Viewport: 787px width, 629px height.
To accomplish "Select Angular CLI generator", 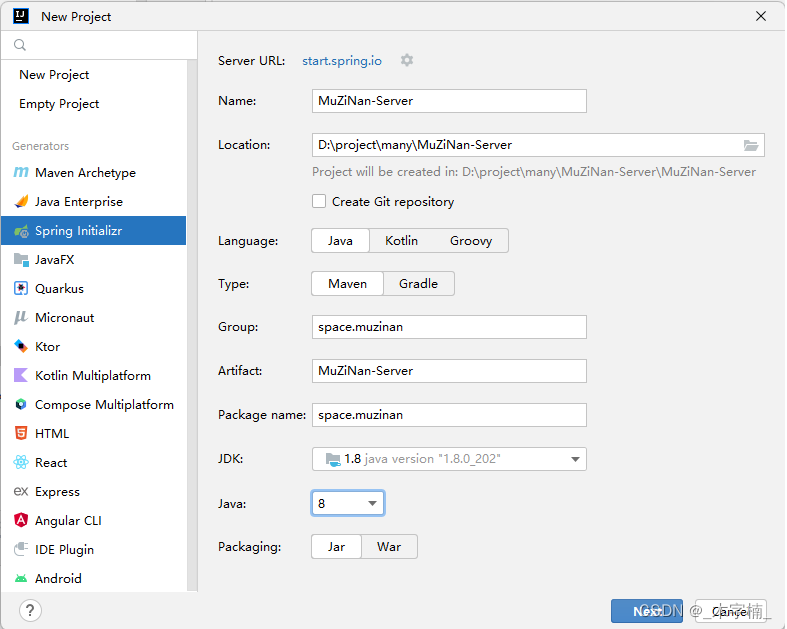I will pyautogui.click(x=68, y=521).
